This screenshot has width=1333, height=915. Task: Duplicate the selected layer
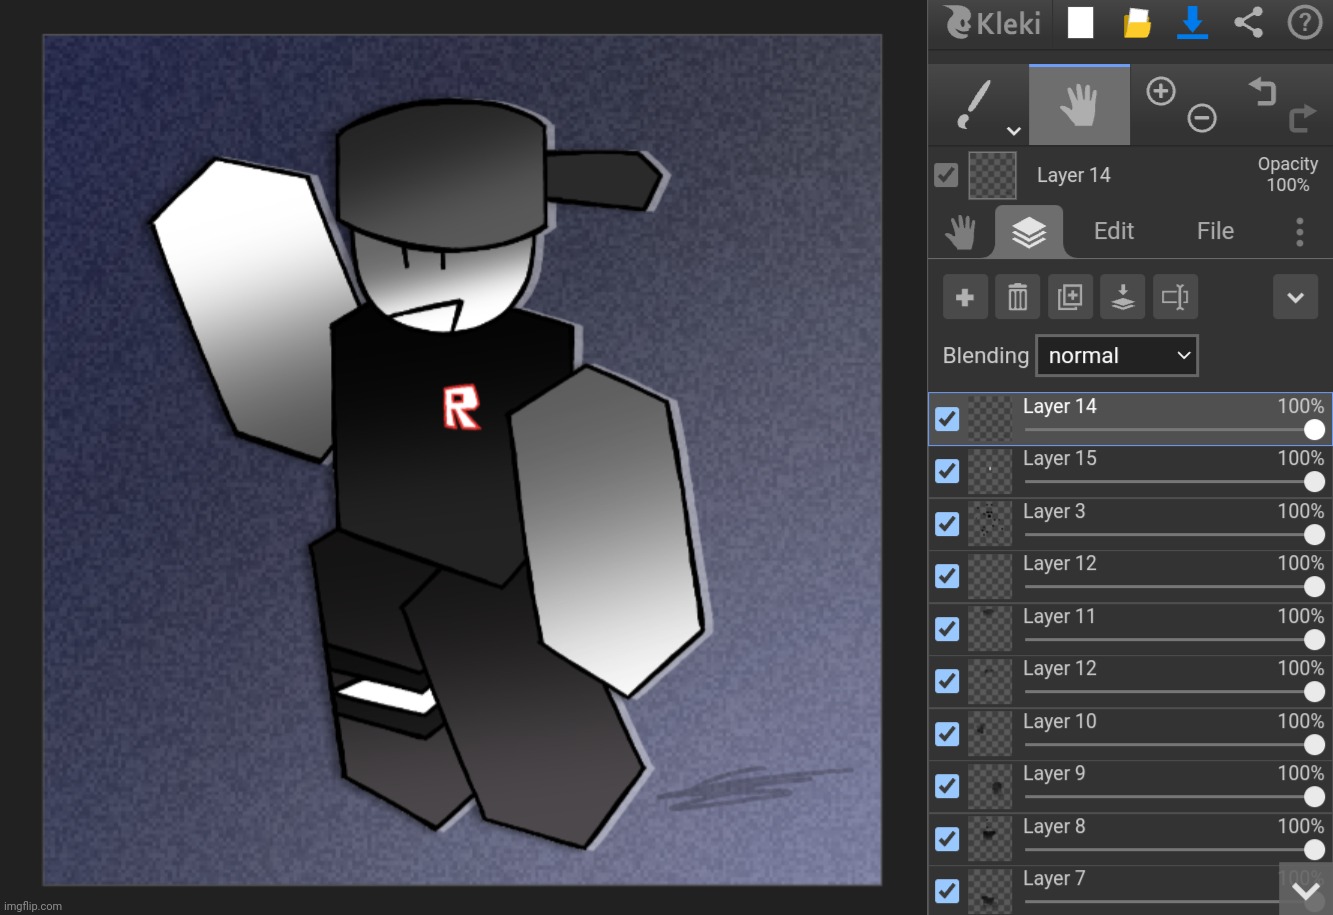[1070, 297]
